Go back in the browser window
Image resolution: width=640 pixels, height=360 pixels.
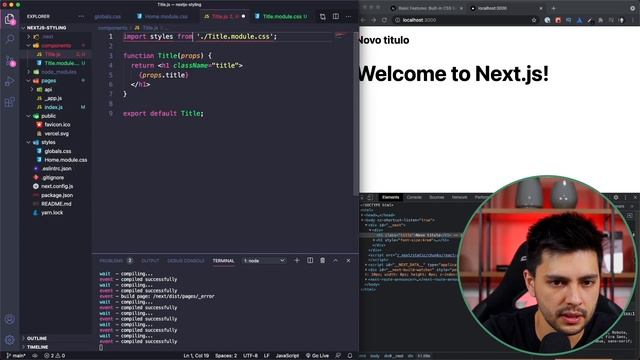(x=363, y=20)
